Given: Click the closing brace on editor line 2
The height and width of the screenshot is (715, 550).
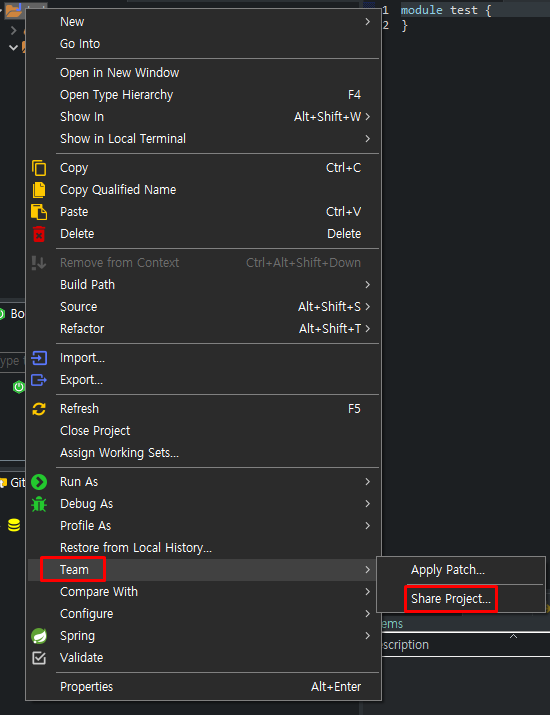Looking at the screenshot, I should coord(405,26).
